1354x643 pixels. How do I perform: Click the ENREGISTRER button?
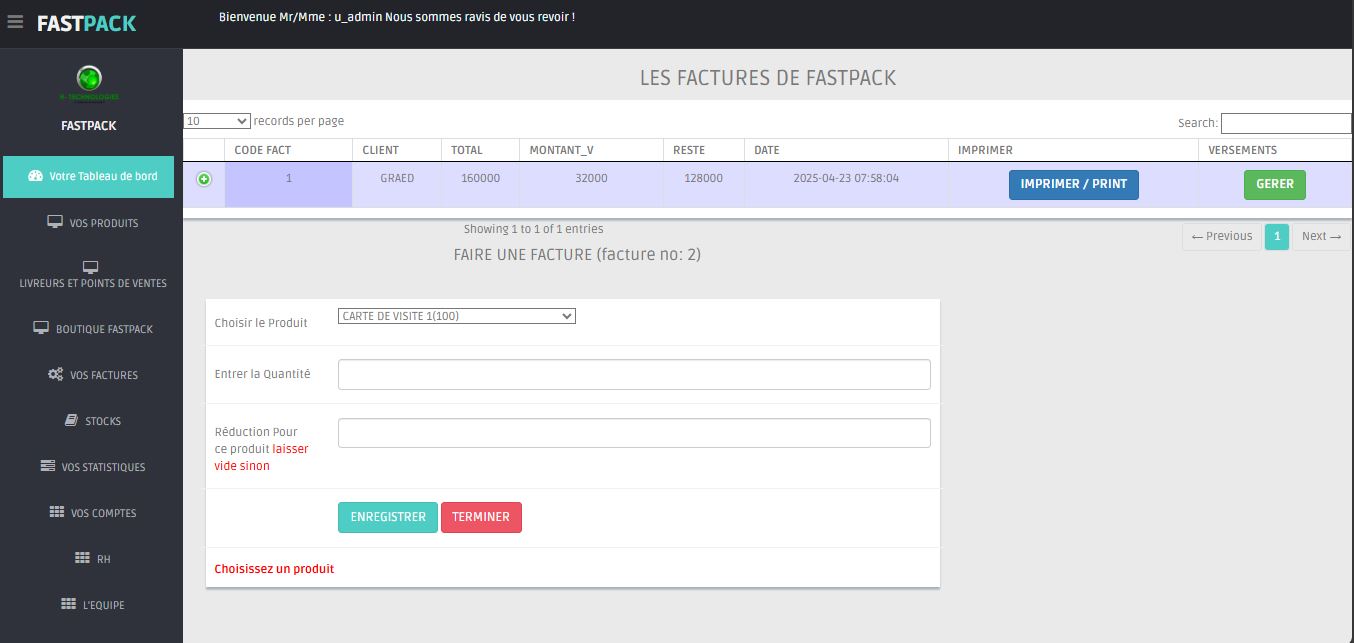[x=388, y=517]
